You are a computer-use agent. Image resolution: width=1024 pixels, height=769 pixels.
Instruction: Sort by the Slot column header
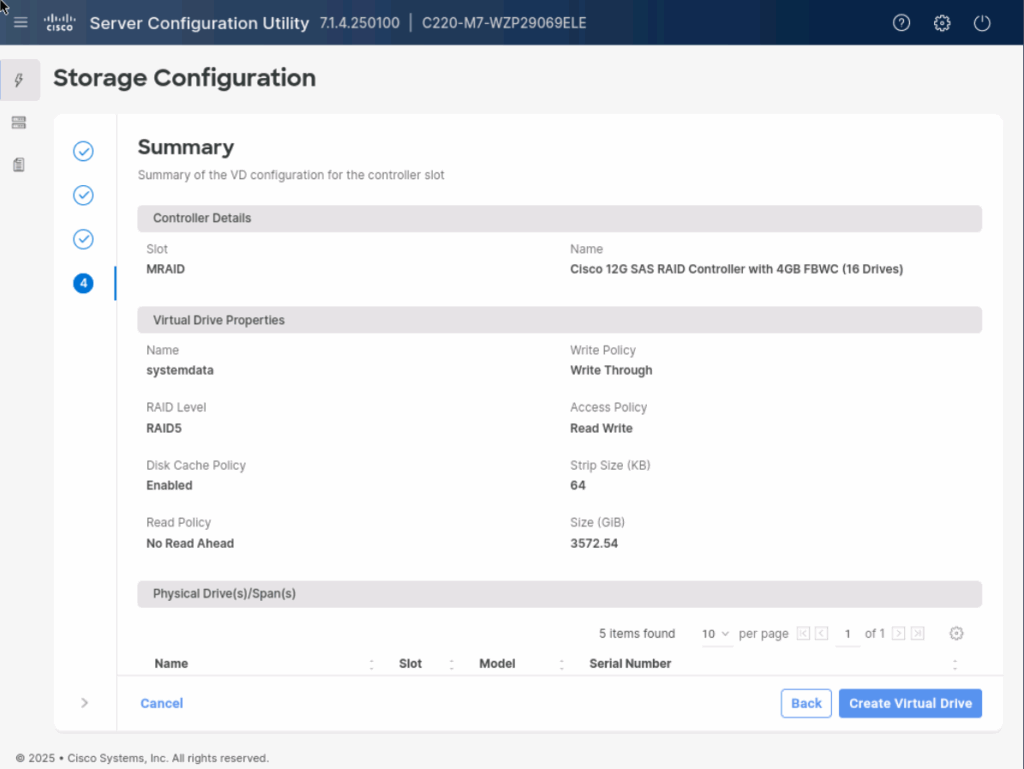click(410, 663)
